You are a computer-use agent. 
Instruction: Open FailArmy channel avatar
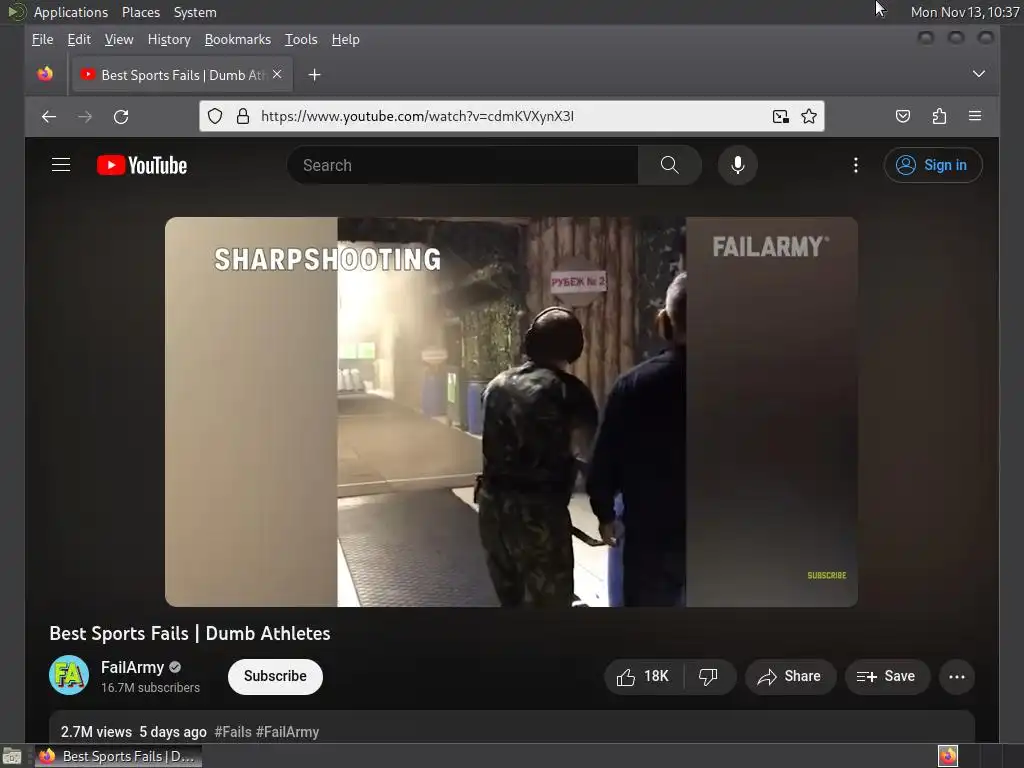[69, 675]
